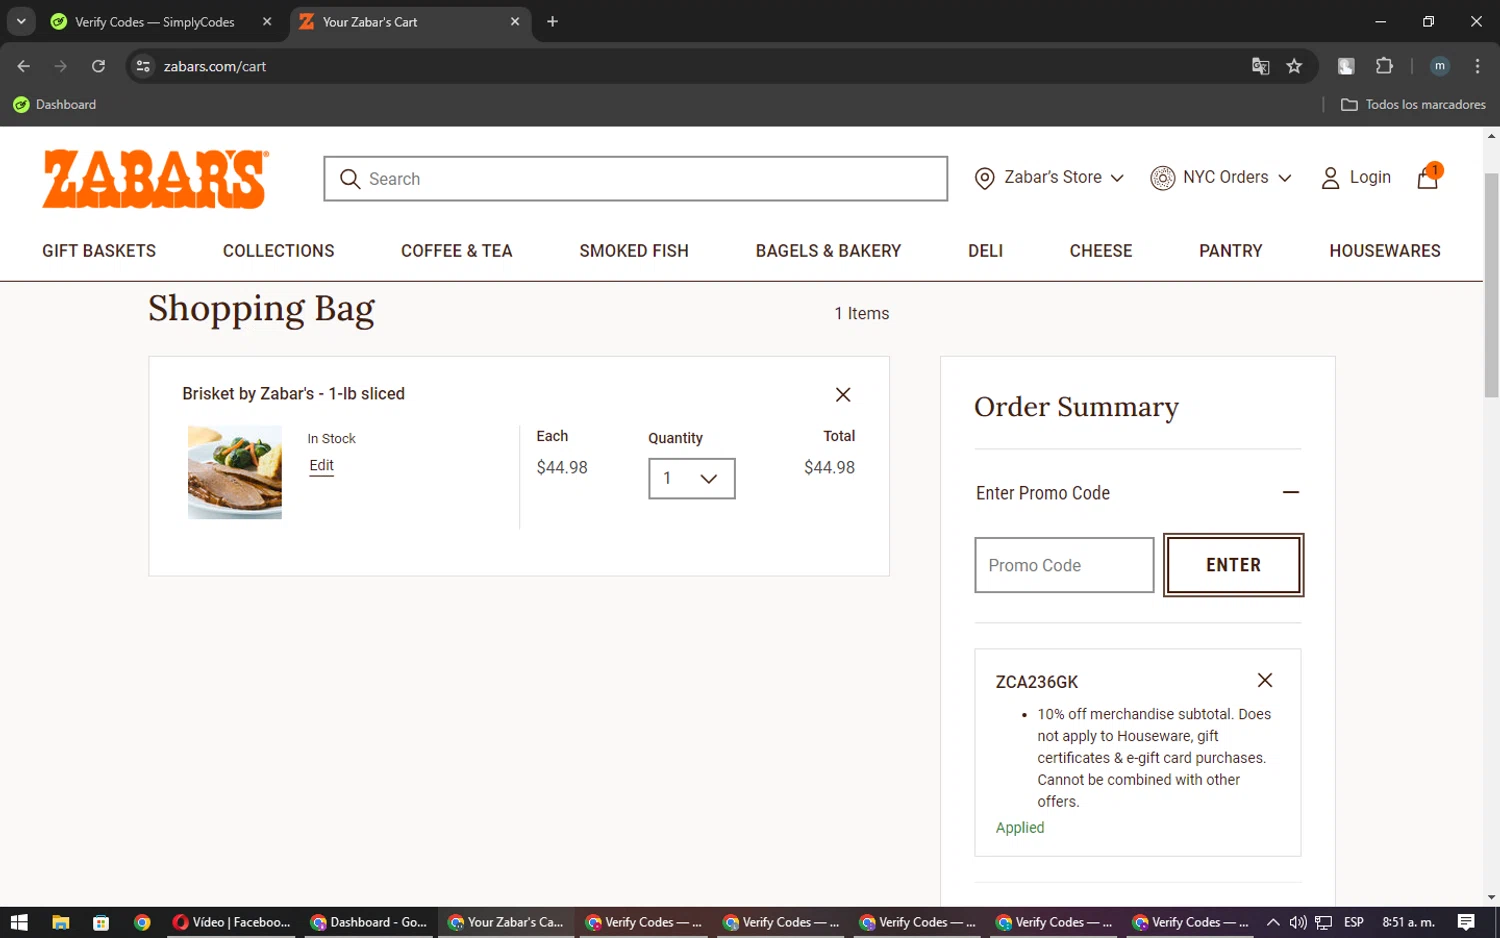1500x938 pixels.
Task: Open Your Zabar's Cart taskbar window
Action: coord(506,922)
